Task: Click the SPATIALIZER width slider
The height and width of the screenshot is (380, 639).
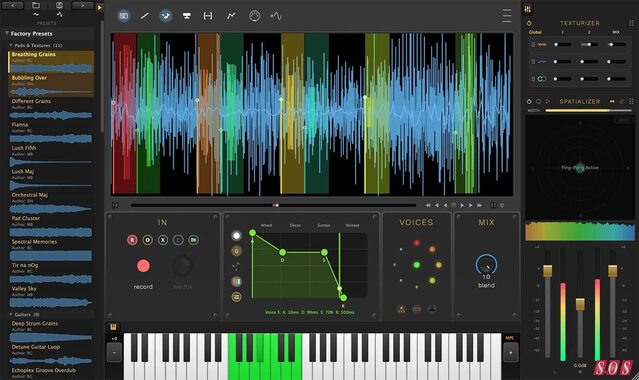Action: click(588, 110)
